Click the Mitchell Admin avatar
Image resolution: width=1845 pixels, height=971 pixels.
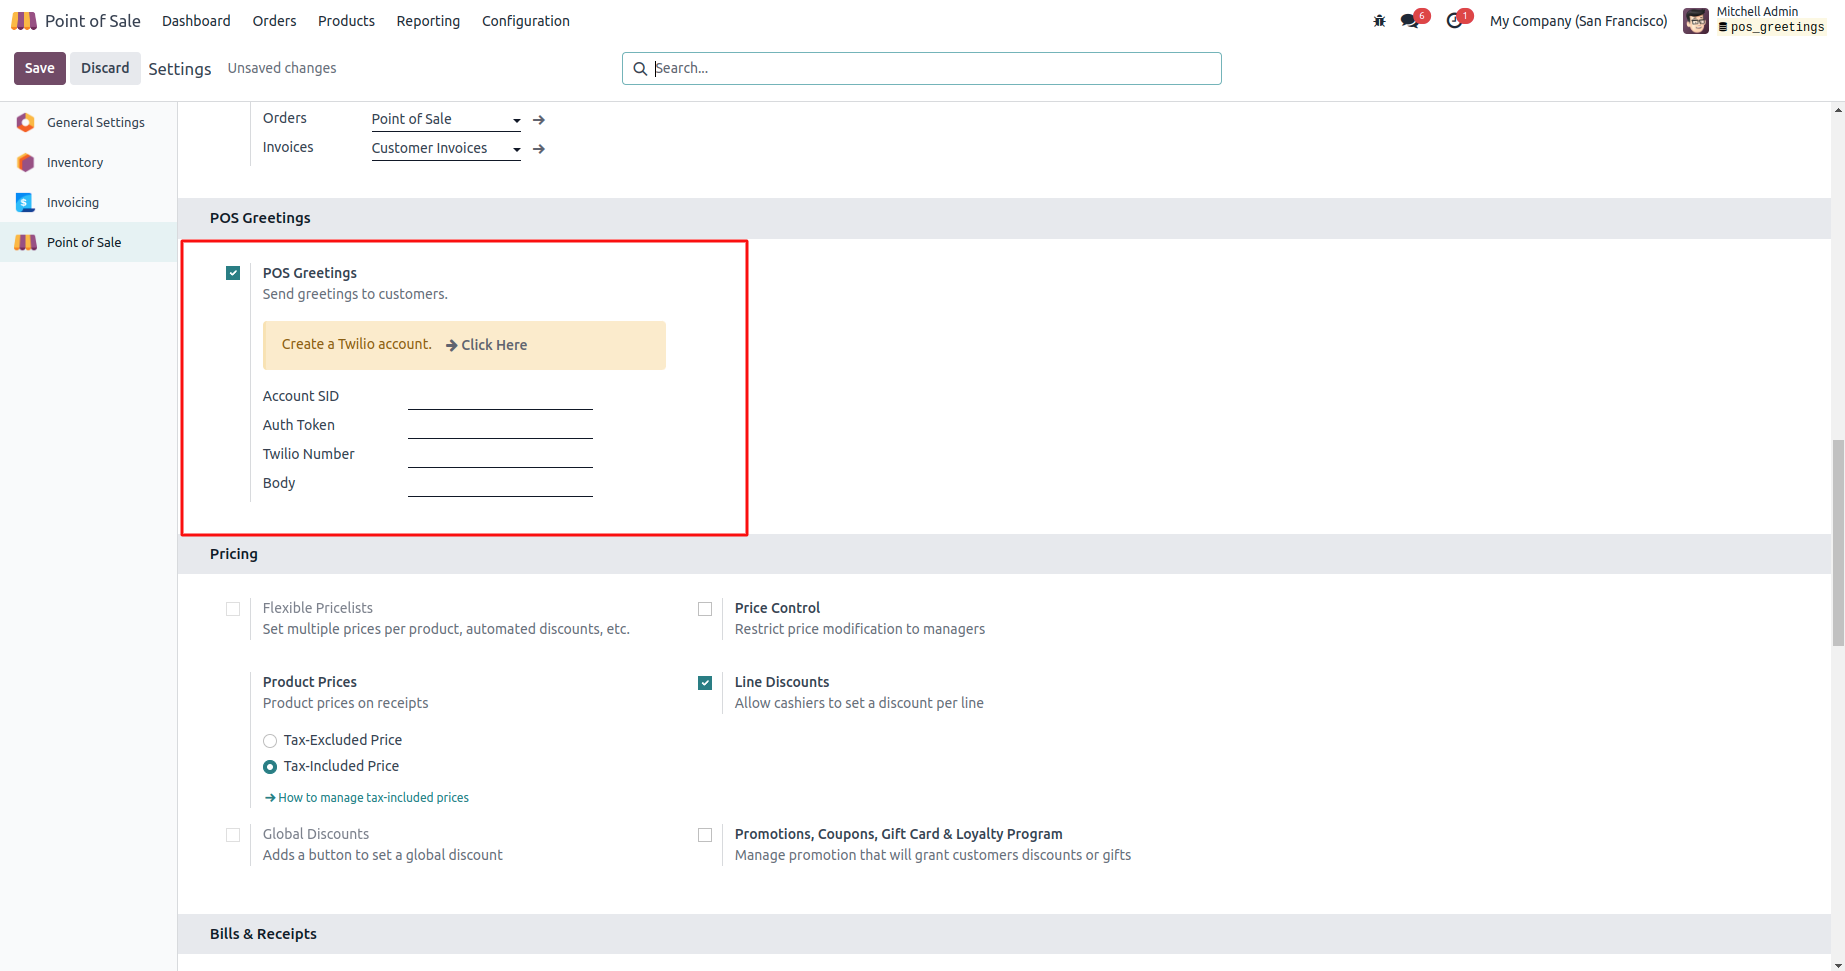(1696, 21)
